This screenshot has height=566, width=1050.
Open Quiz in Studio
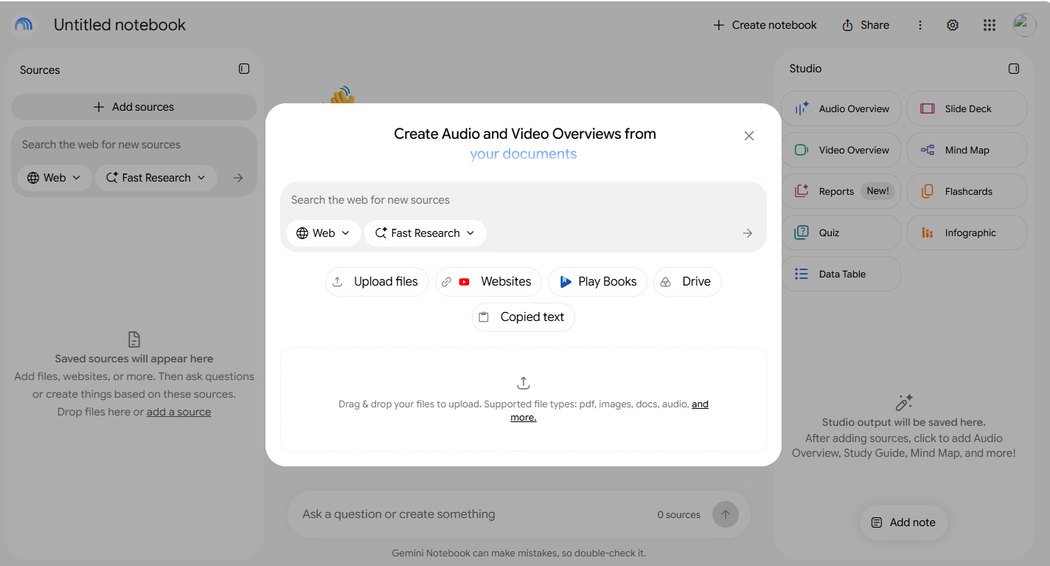[841, 232]
